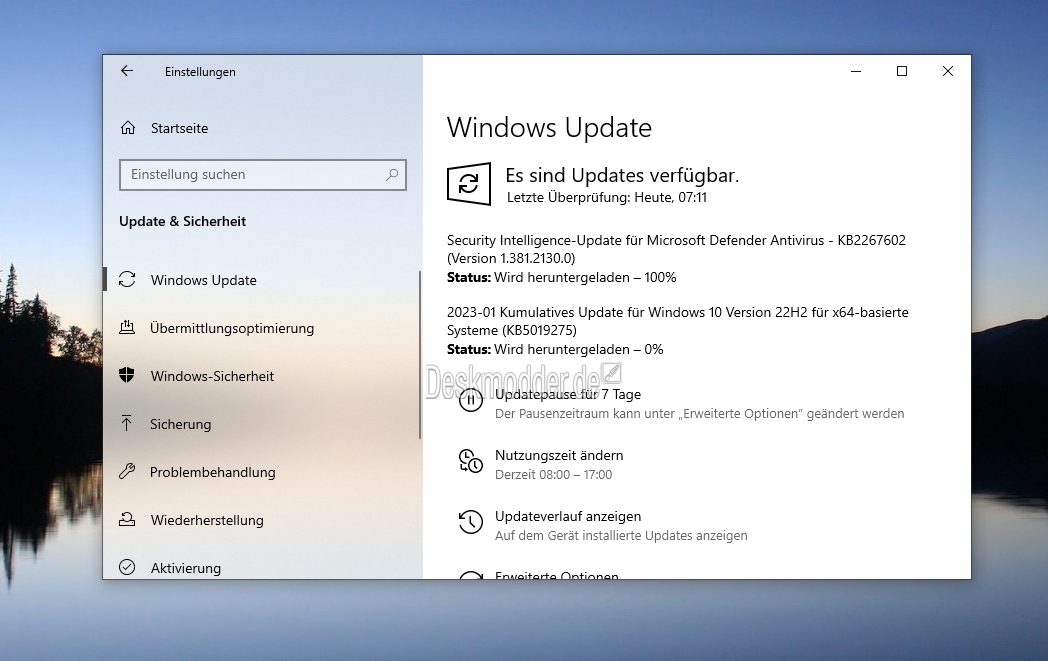
Task: Click the Aktivierung checkmark icon
Action: [127, 567]
